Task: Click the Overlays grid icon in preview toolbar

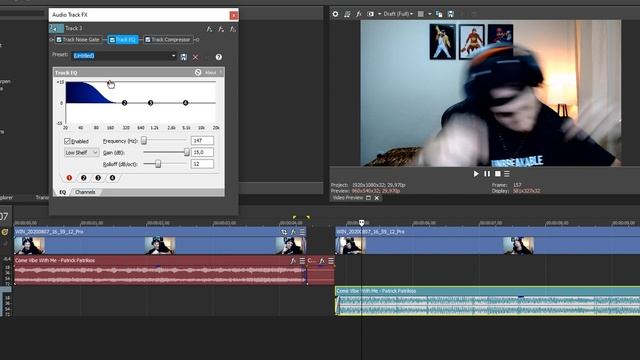Action: (x=421, y=14)
